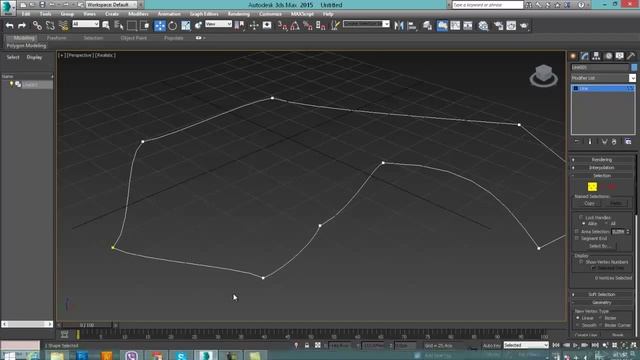Open the Modifiers menu
The image size is (640, 360).
(138, 14)
